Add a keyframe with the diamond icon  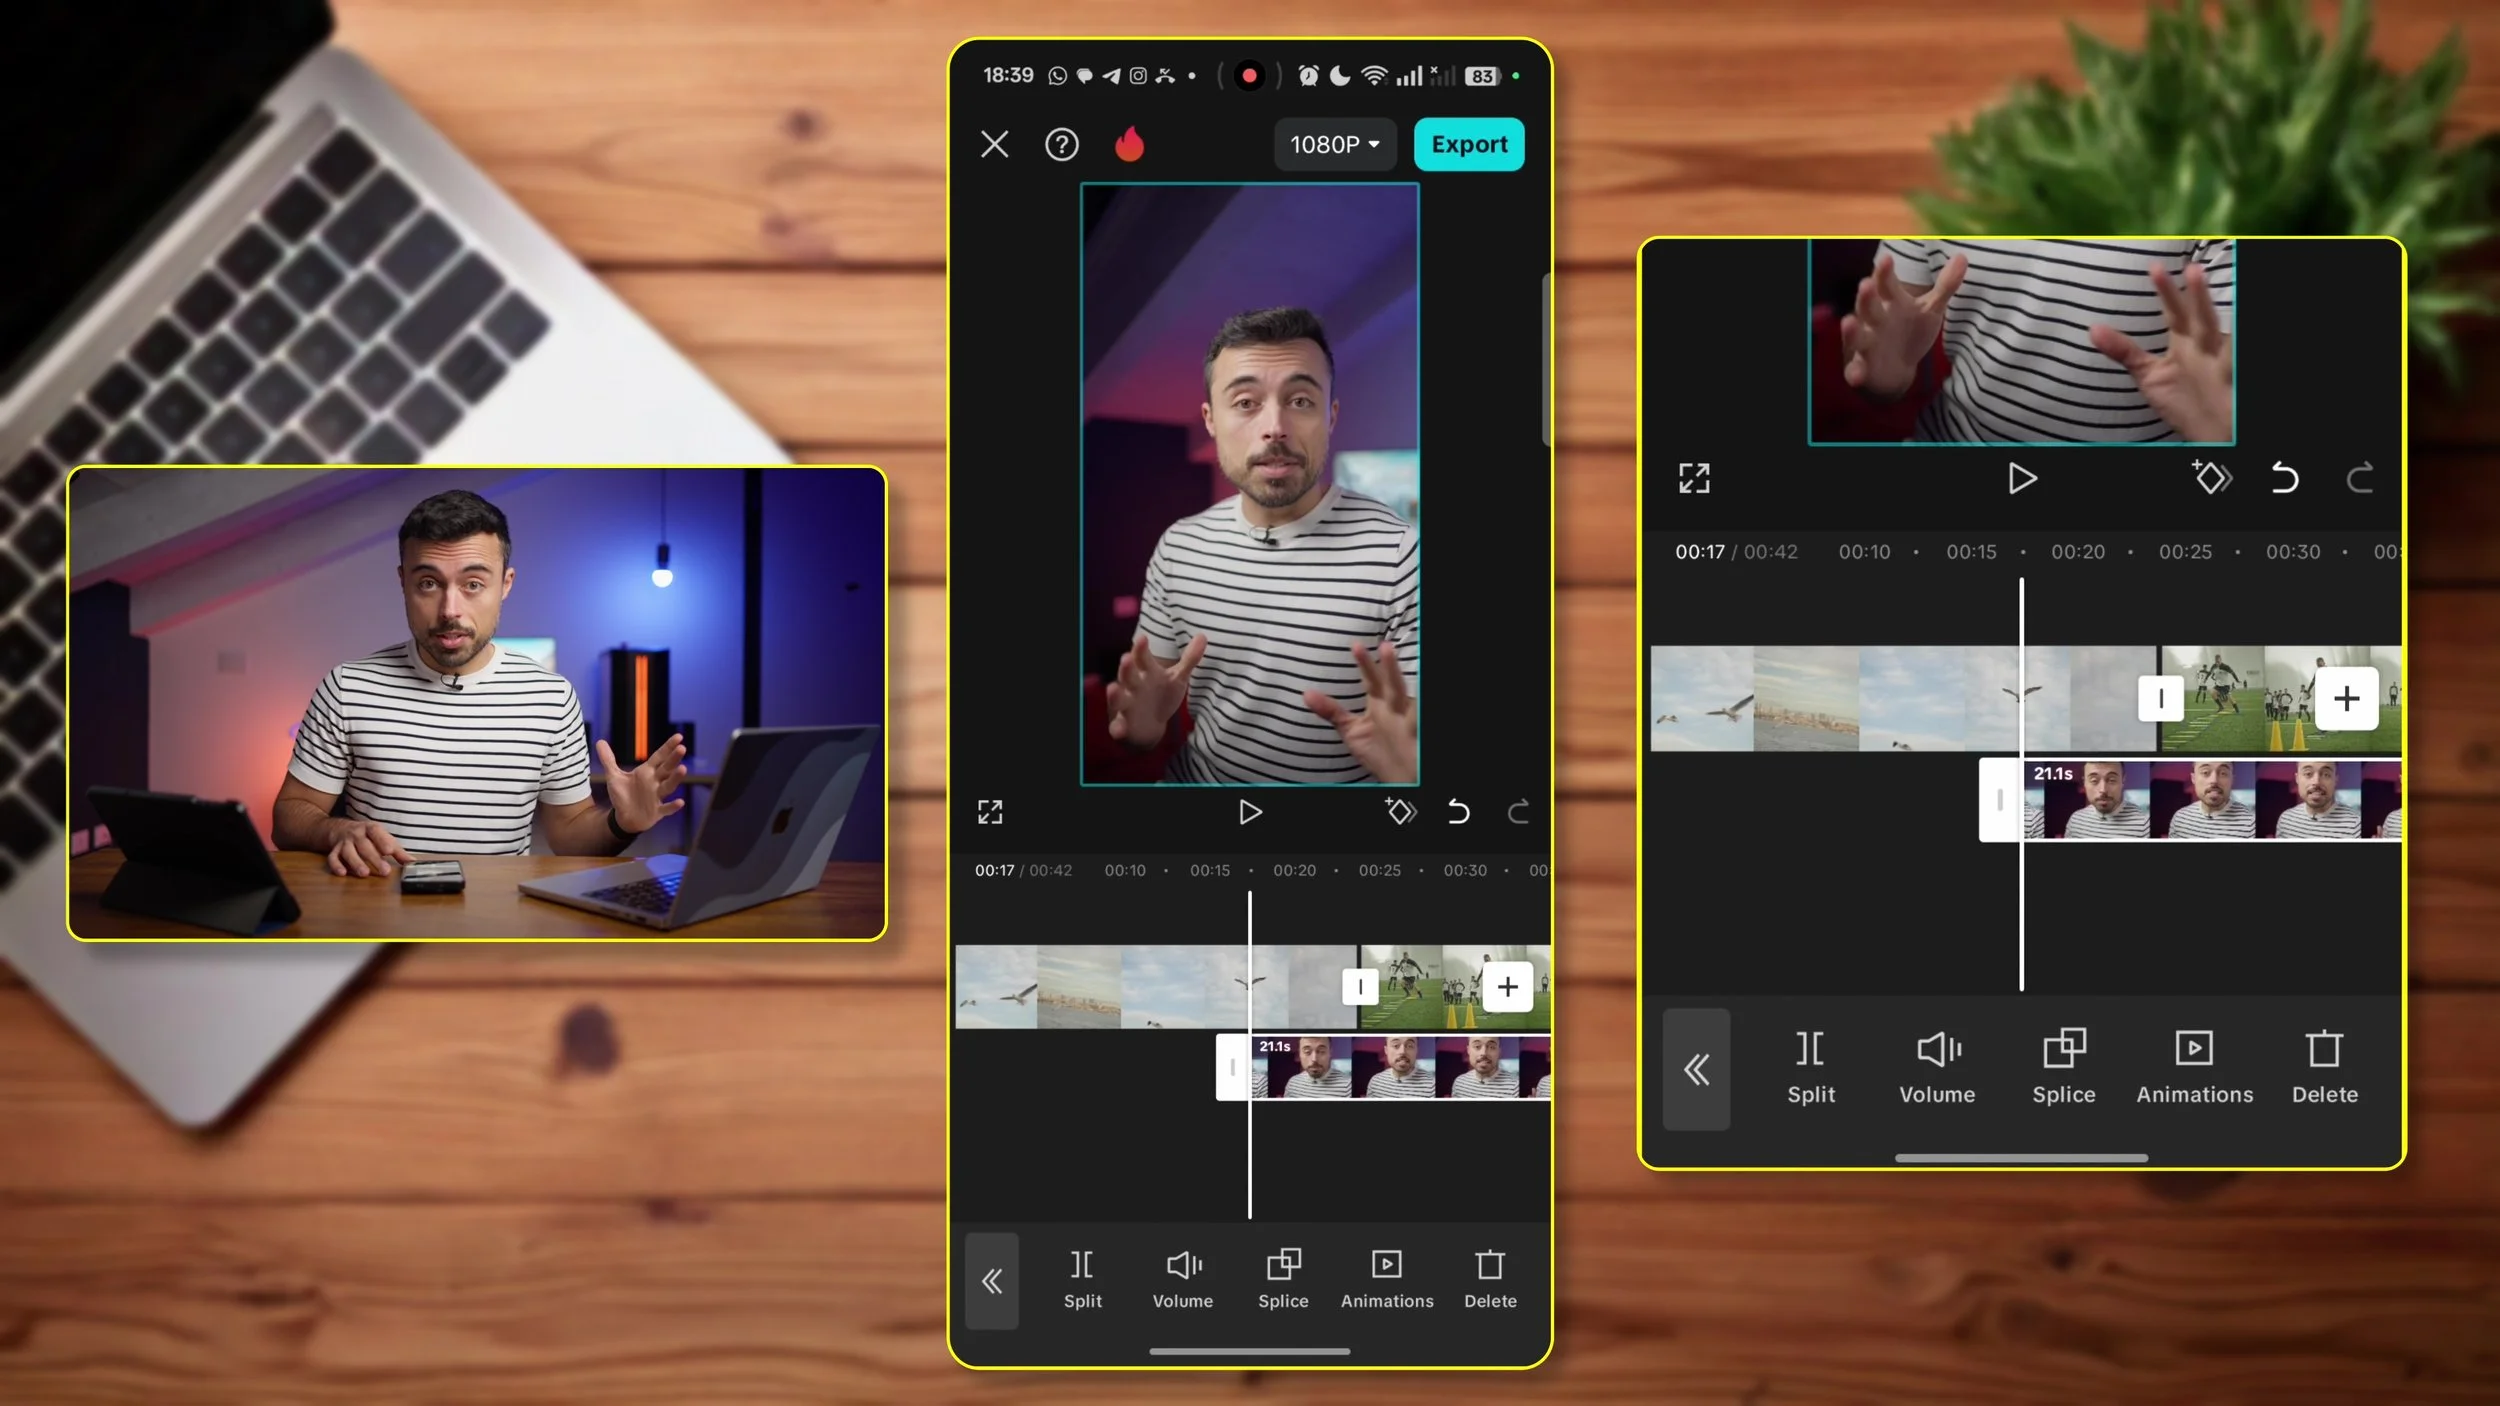pyautogui.click(x=1400, y=811)
